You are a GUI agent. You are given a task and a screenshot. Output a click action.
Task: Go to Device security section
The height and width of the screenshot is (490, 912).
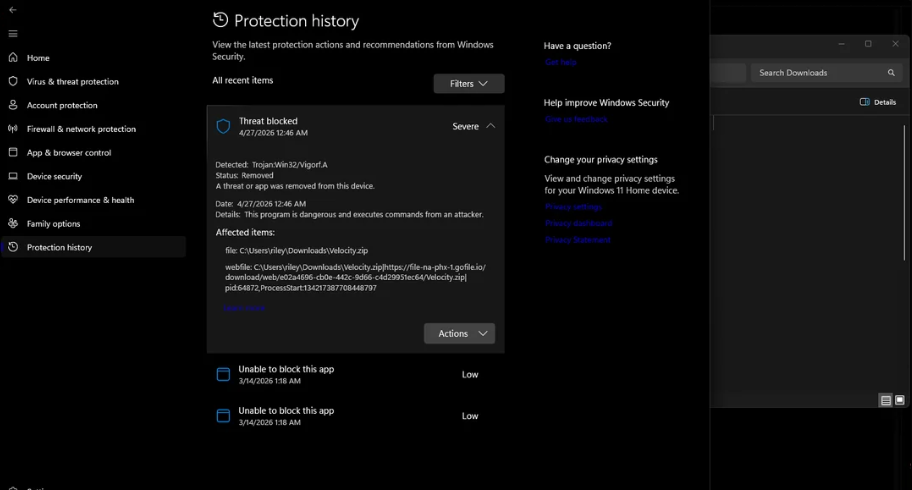[x=54, y=177]
